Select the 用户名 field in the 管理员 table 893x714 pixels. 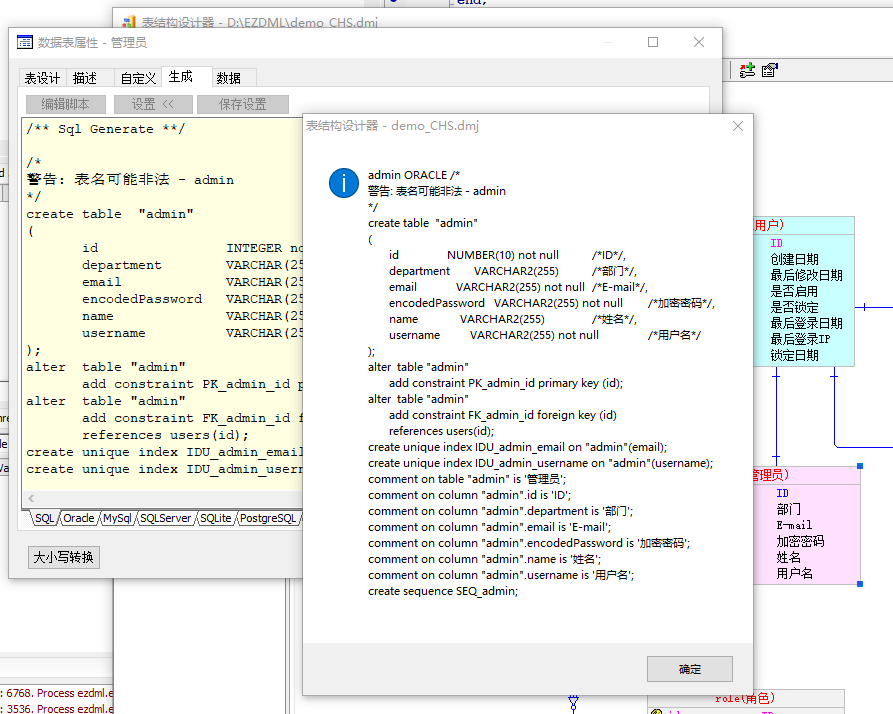click(794, 573)
